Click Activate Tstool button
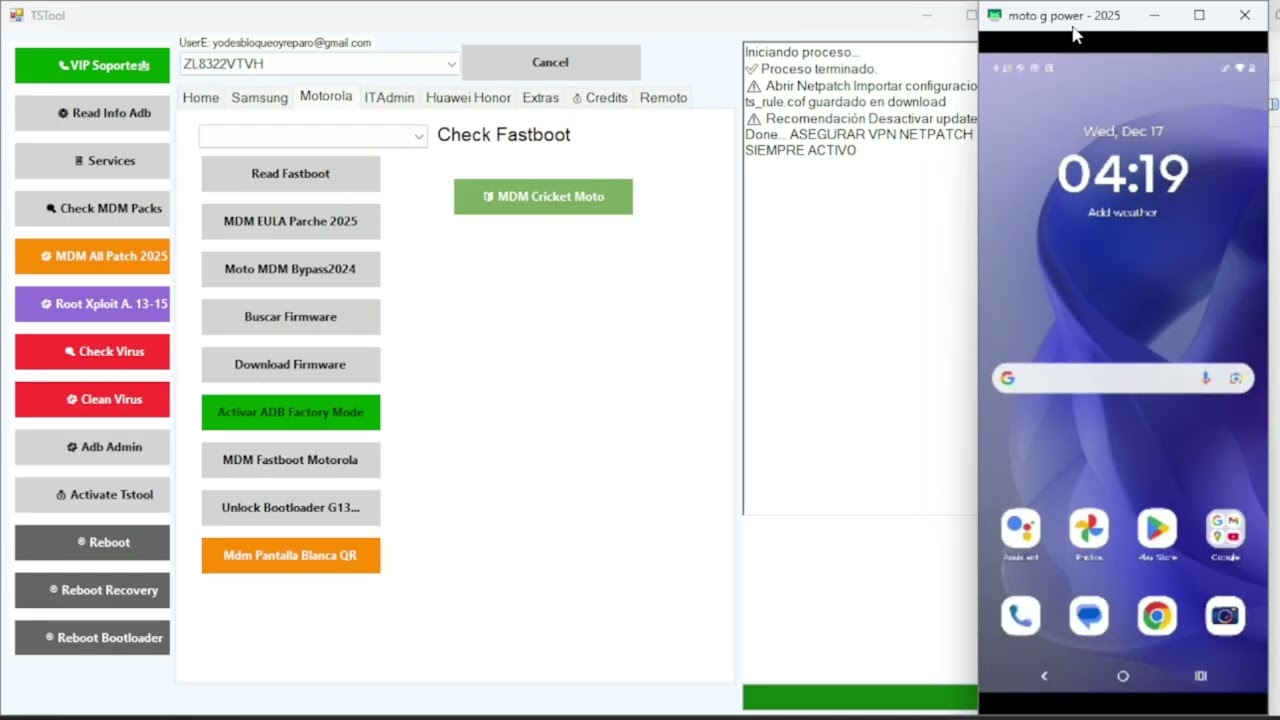 [92, 494]
